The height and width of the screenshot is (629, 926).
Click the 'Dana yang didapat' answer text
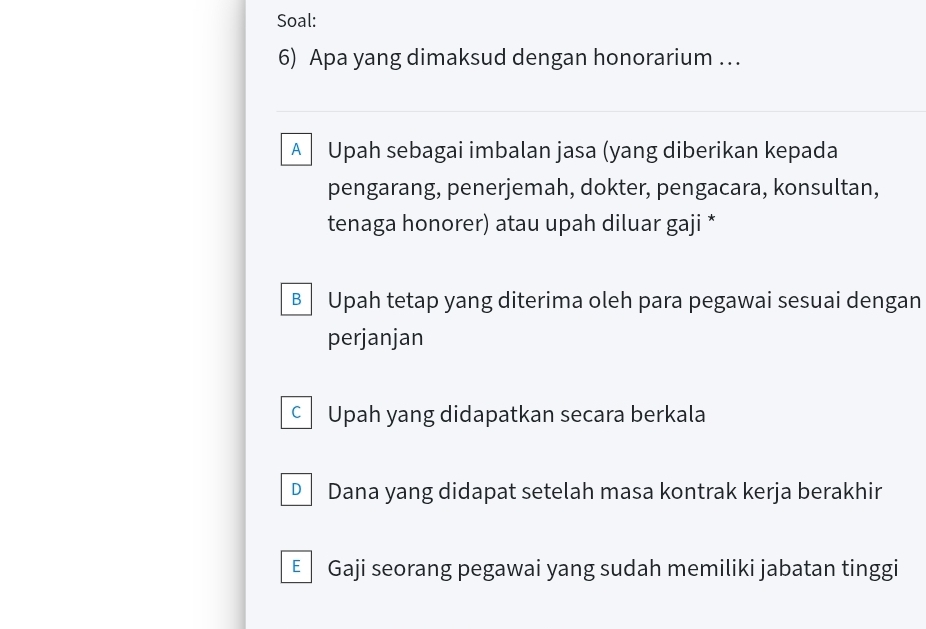tap(604, 490)
